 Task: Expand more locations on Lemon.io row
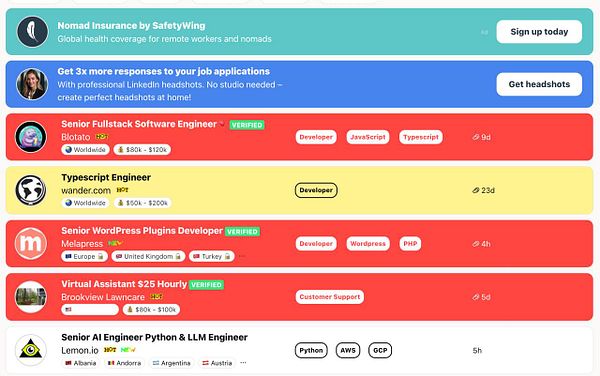(243, 363)
